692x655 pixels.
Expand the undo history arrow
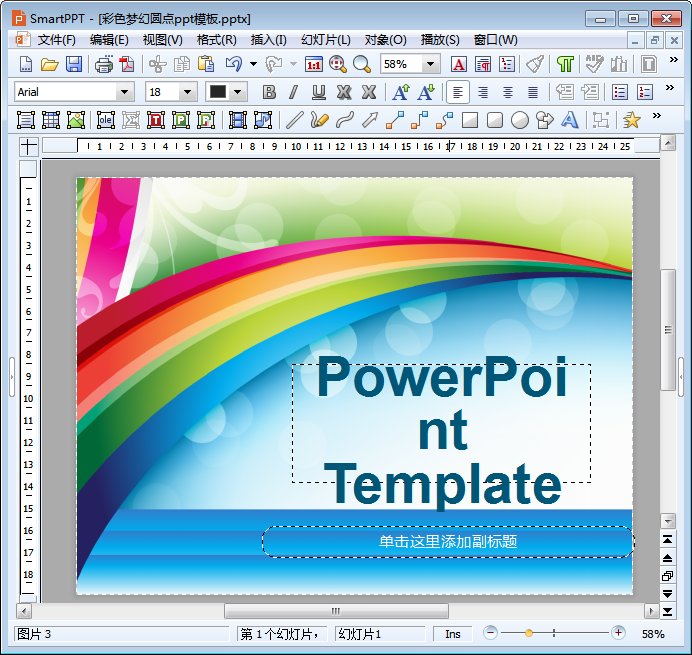click(253, 64)
